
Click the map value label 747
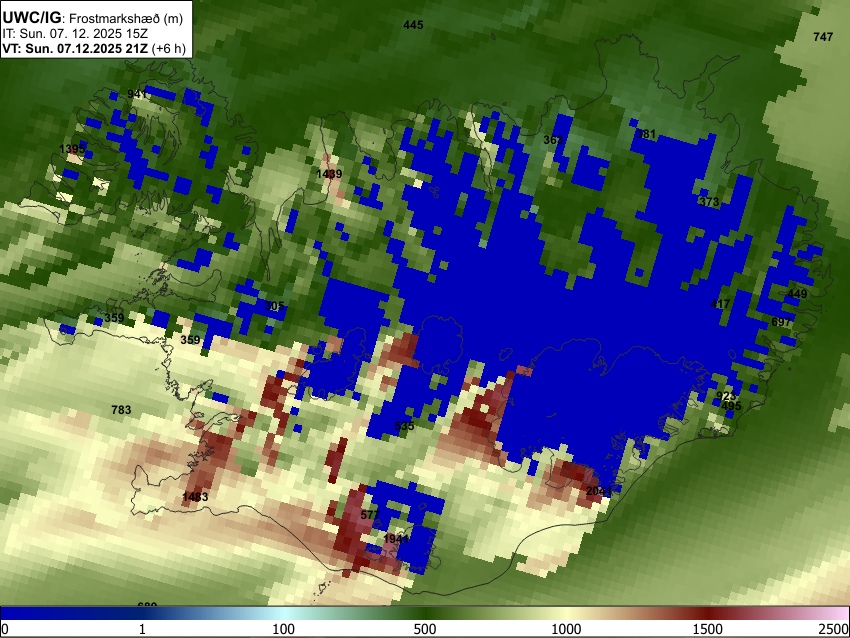[x=823, y=37]
